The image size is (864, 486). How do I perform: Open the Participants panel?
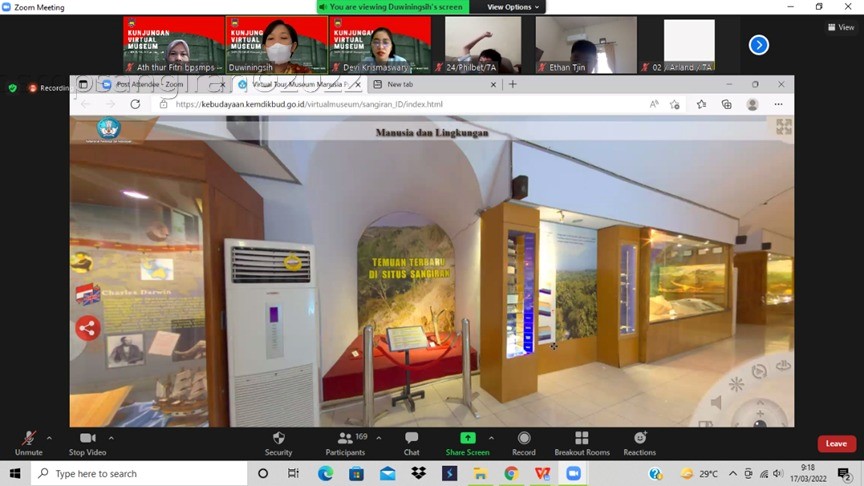(x=344, y=439)
